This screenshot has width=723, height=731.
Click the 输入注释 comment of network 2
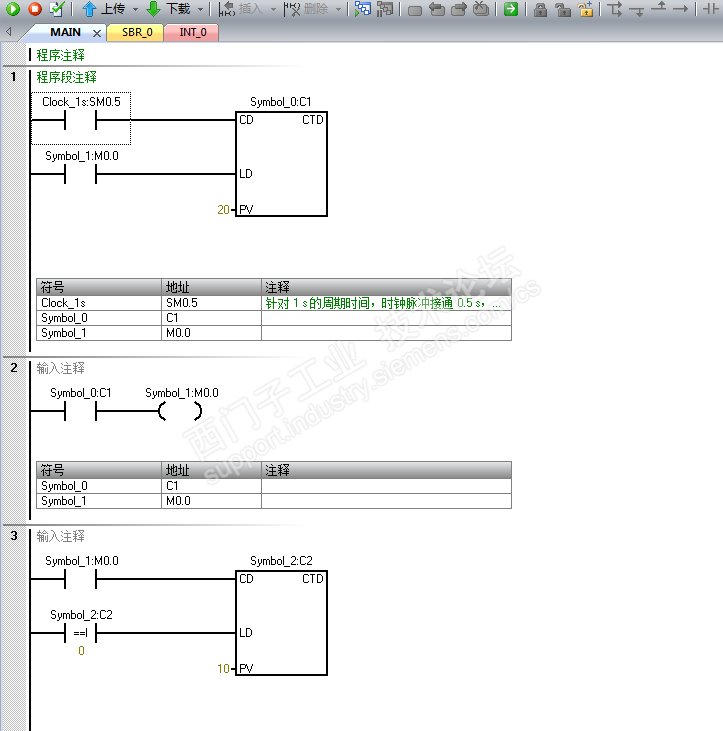click(x=61, y=368)
